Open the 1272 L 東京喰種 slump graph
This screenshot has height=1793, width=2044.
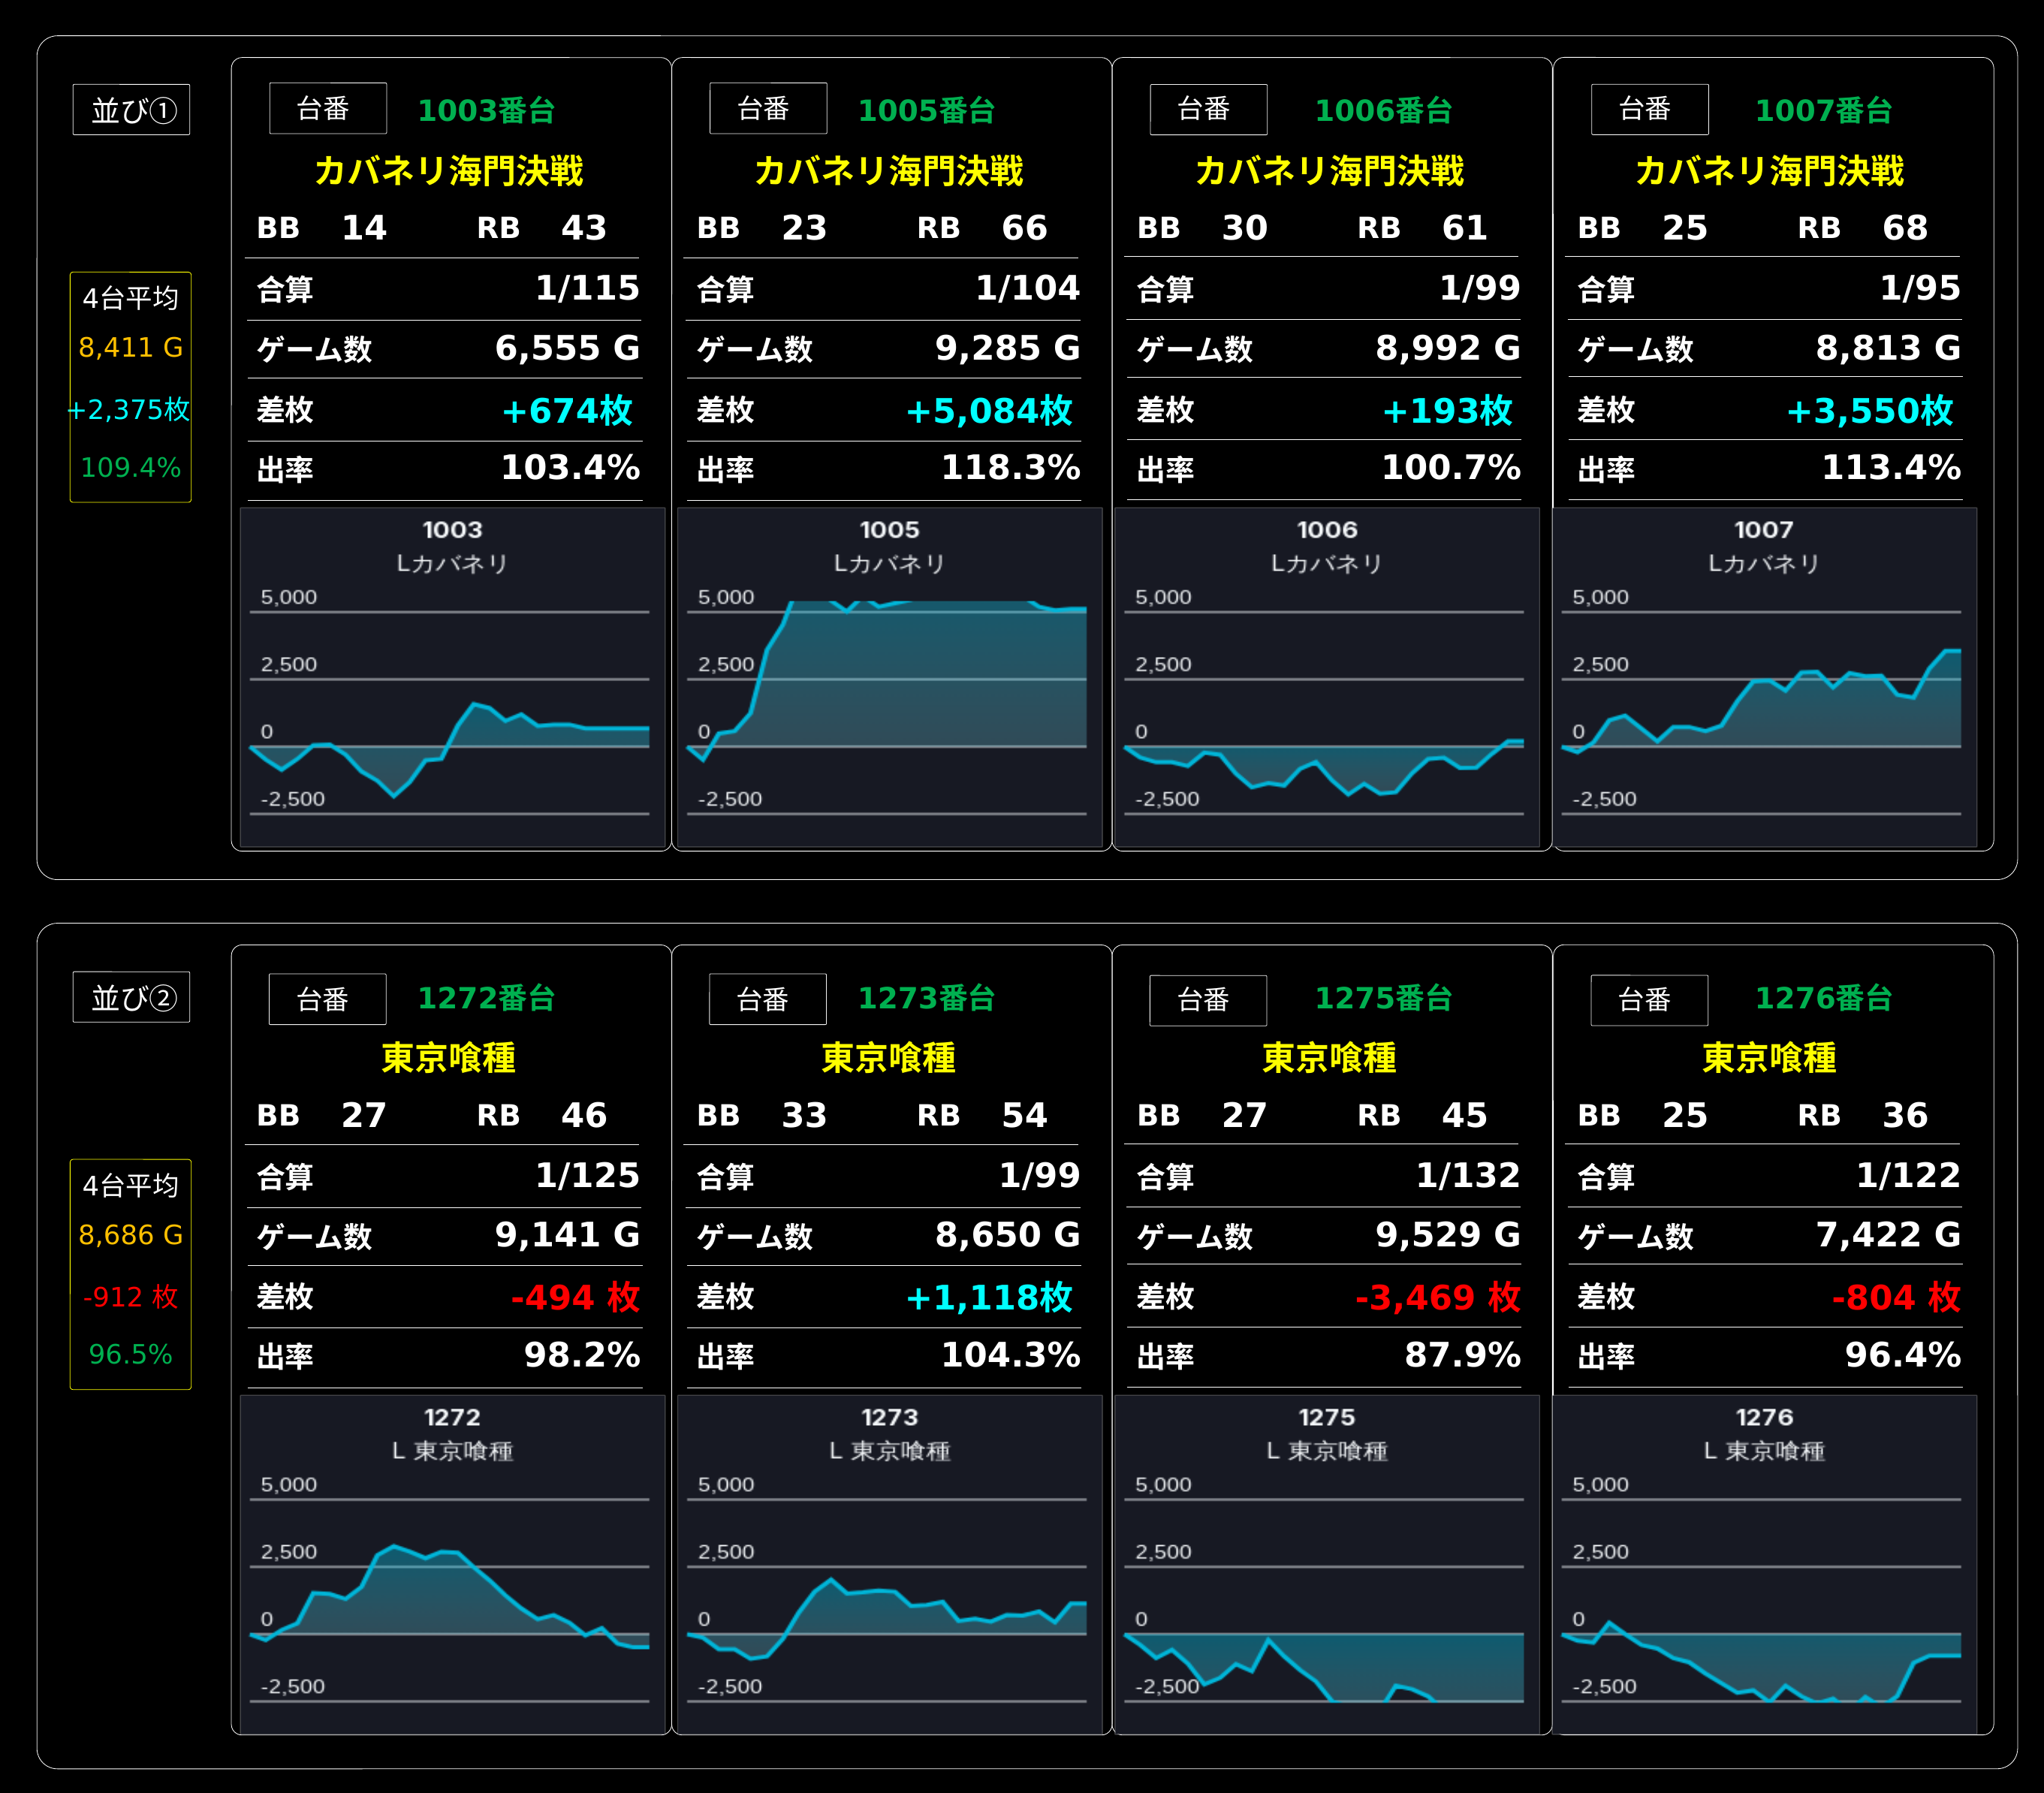(452, 1564)
